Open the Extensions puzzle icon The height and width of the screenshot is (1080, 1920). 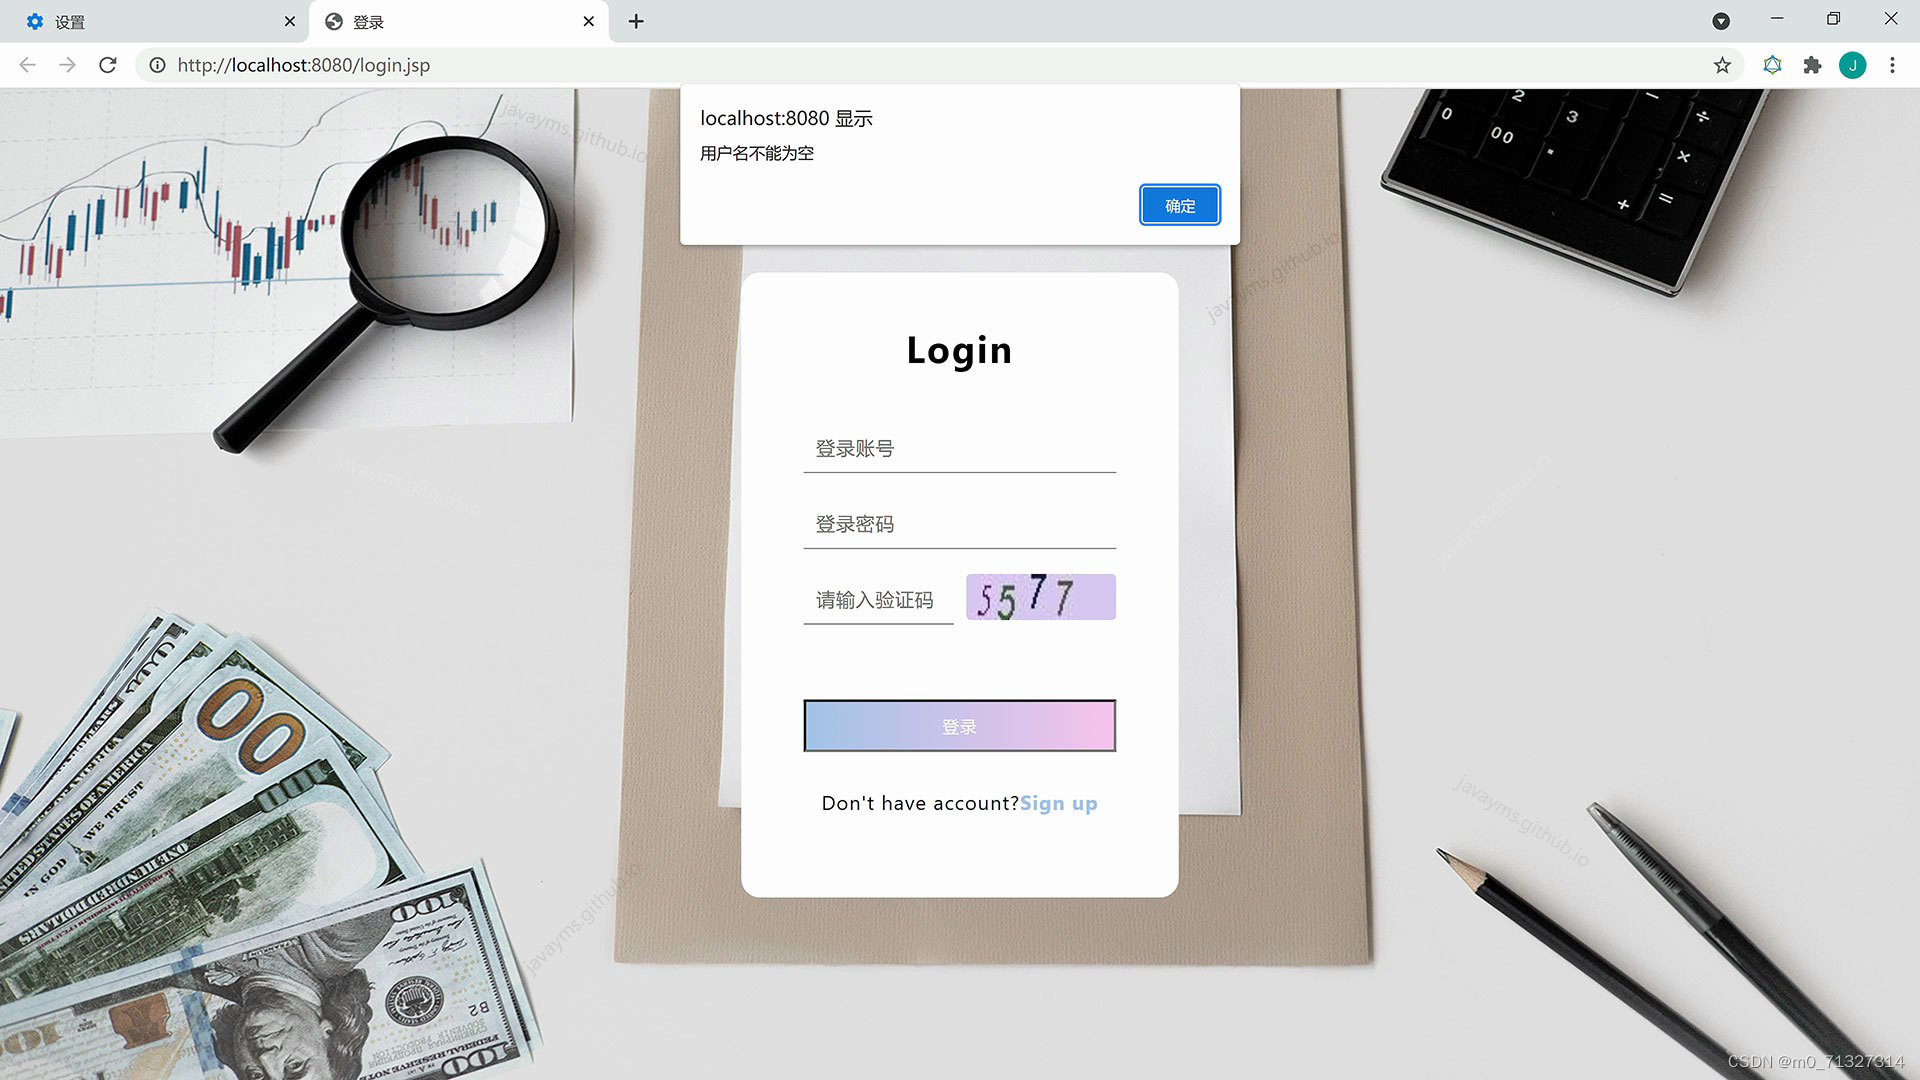pos(1812,65)
